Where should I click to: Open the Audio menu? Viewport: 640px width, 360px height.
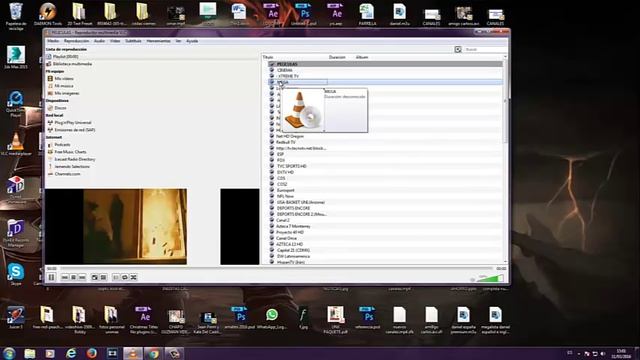coord(100,41)
